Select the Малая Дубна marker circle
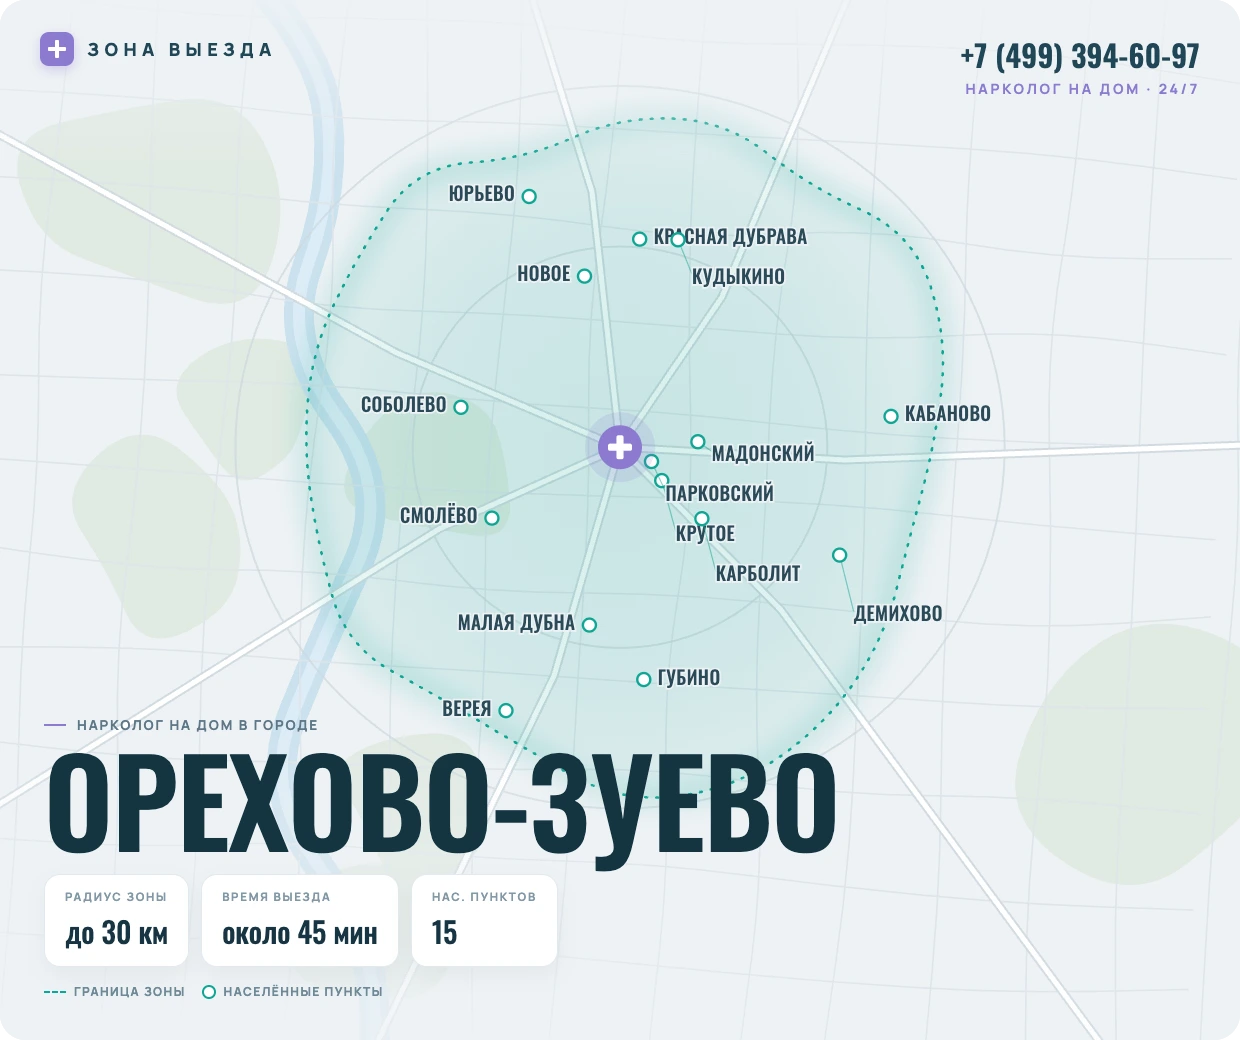 (x=589, y=625)
